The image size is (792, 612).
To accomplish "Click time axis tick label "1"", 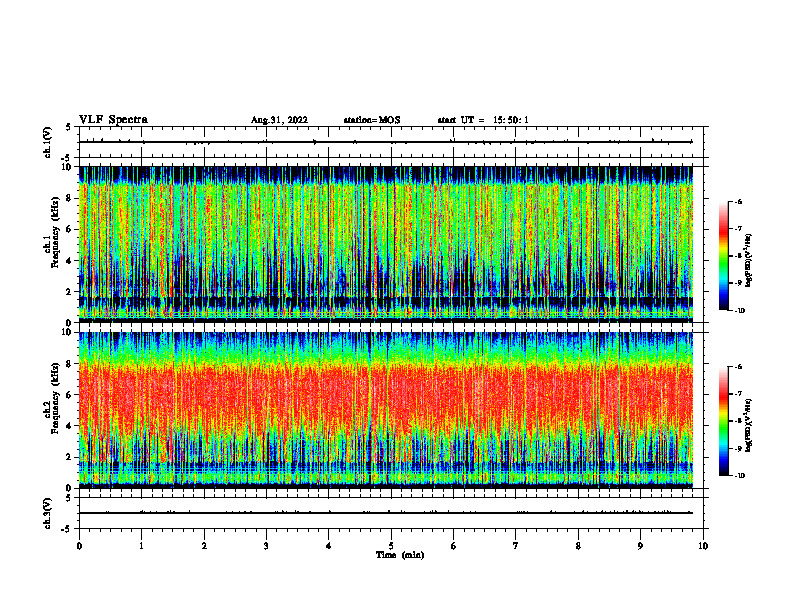I will coord(141,546).
